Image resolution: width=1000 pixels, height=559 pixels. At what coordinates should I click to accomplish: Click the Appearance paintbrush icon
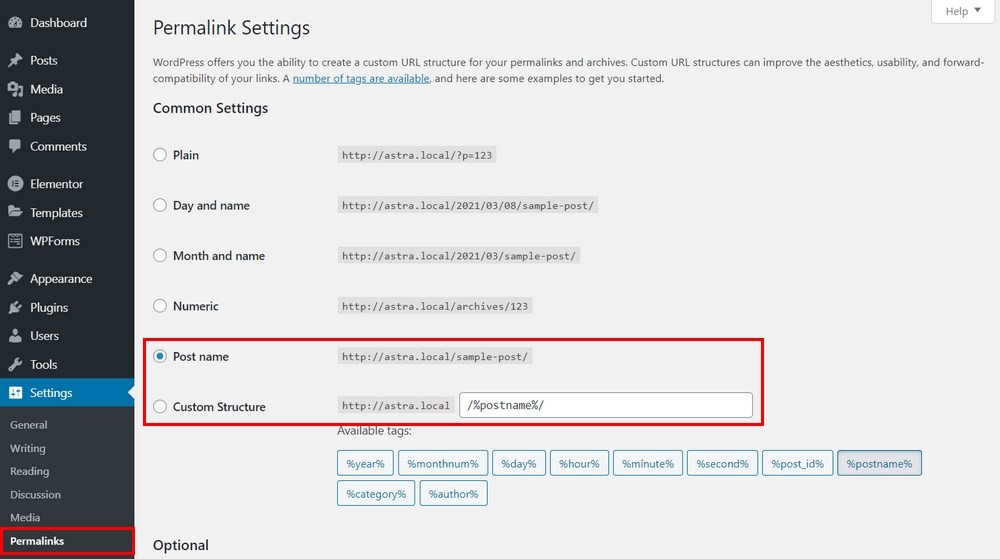click(x=15, y=279)
